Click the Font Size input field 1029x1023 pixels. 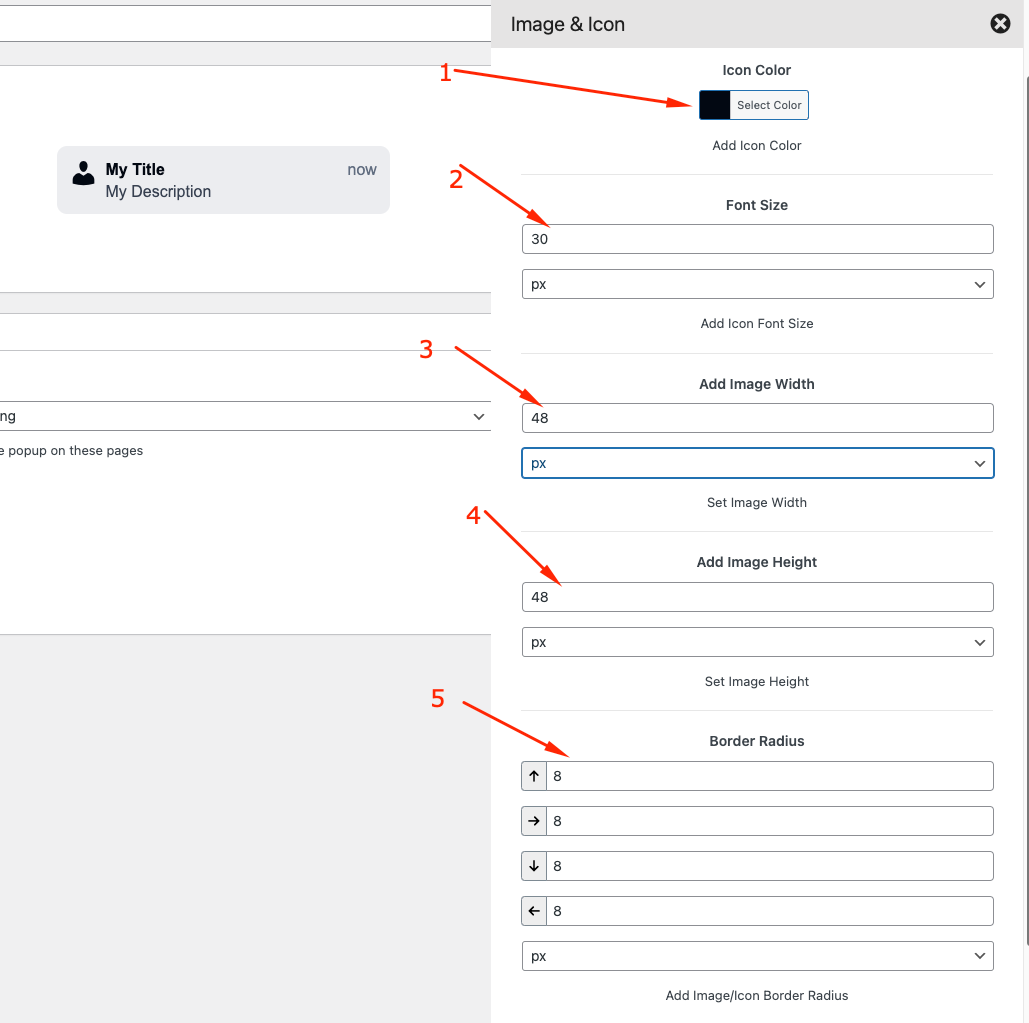point(757,239)
